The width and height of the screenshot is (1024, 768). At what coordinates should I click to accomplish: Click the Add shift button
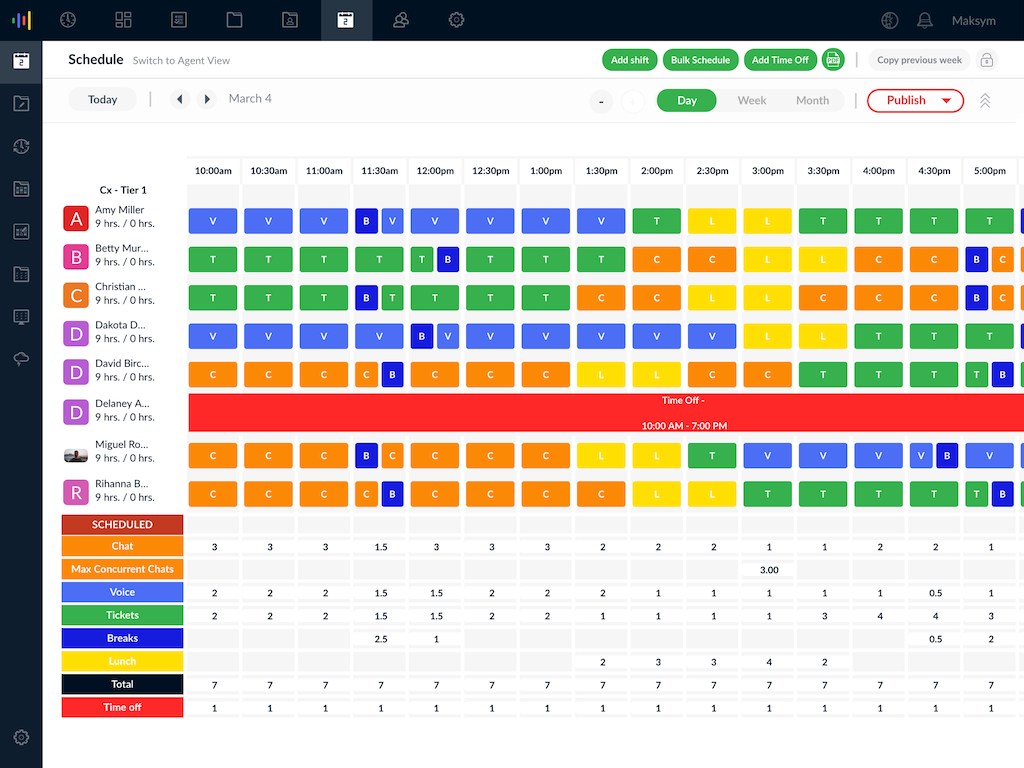coord(630,60)
